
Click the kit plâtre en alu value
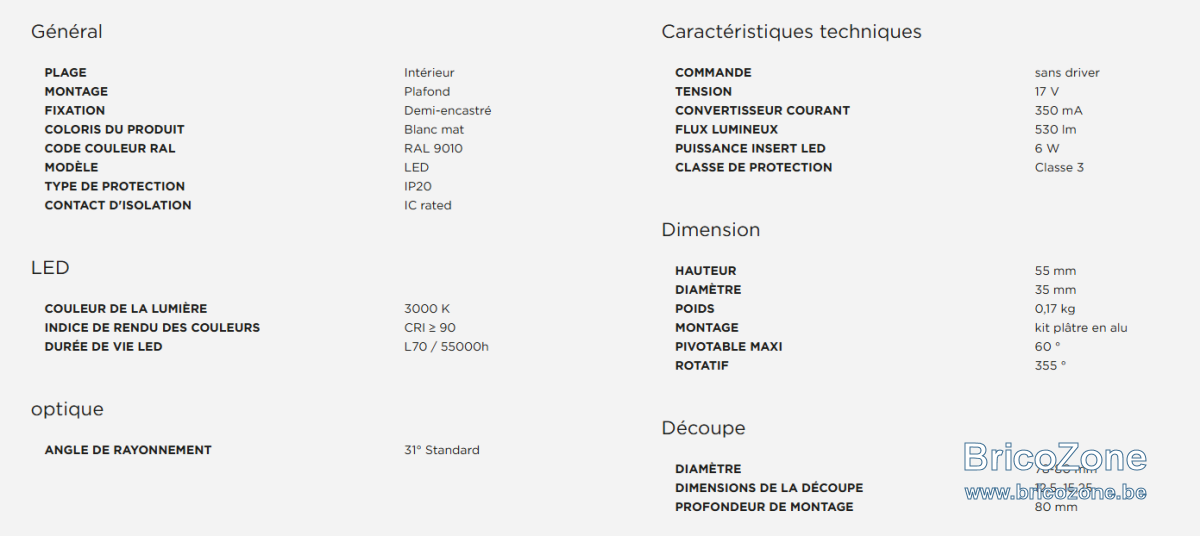(1081, 328)
